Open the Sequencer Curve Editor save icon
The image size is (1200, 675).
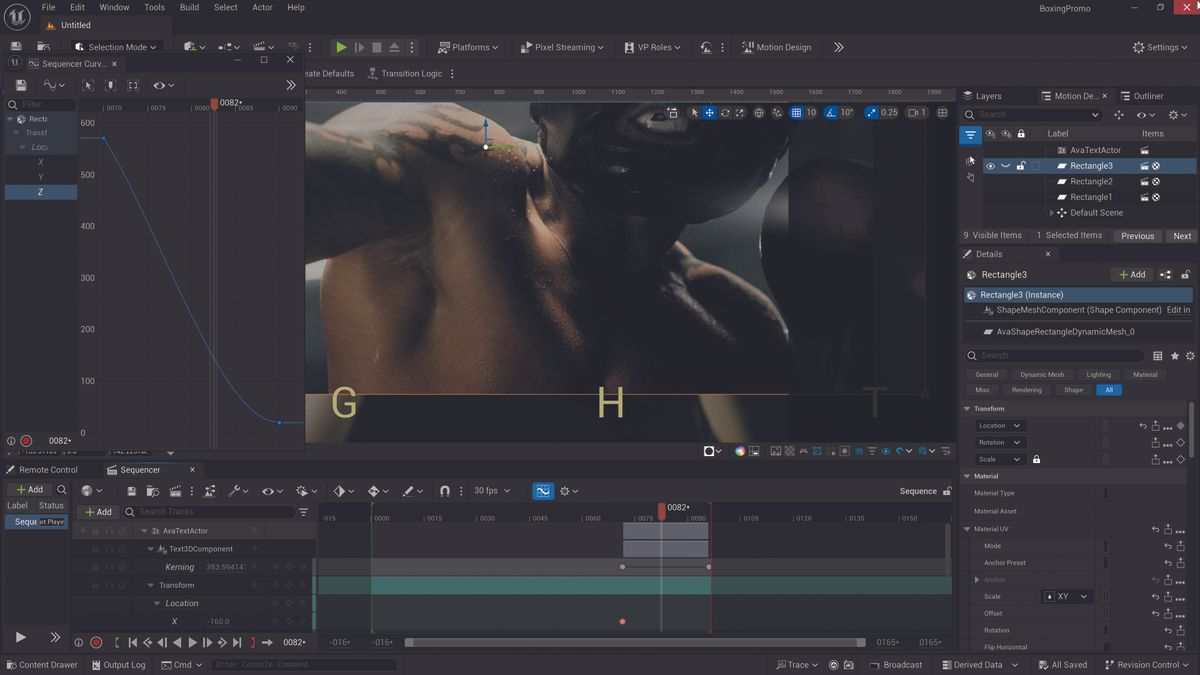point(20,85)
